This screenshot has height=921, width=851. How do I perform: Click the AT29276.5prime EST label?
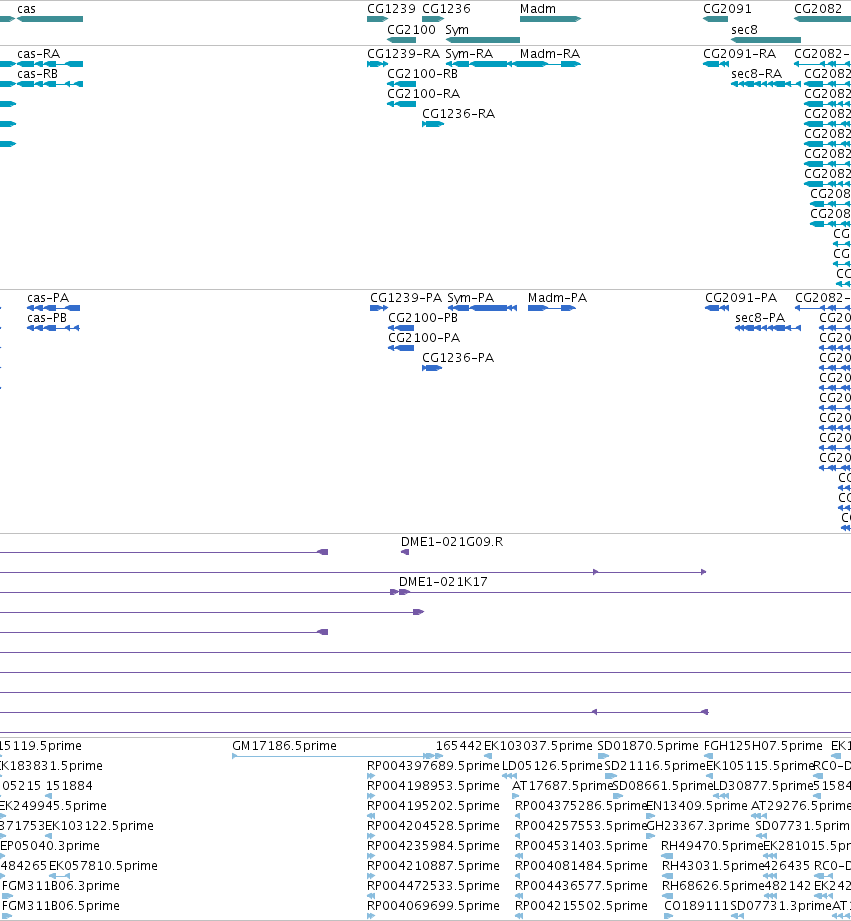(801, 806)
